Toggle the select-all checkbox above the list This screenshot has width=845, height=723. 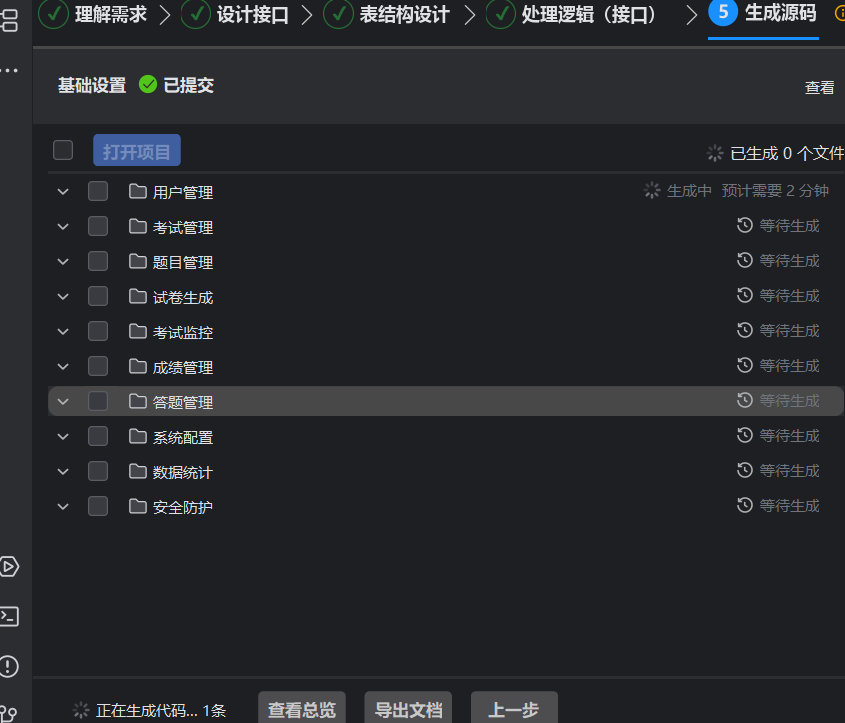pos(63,149)
